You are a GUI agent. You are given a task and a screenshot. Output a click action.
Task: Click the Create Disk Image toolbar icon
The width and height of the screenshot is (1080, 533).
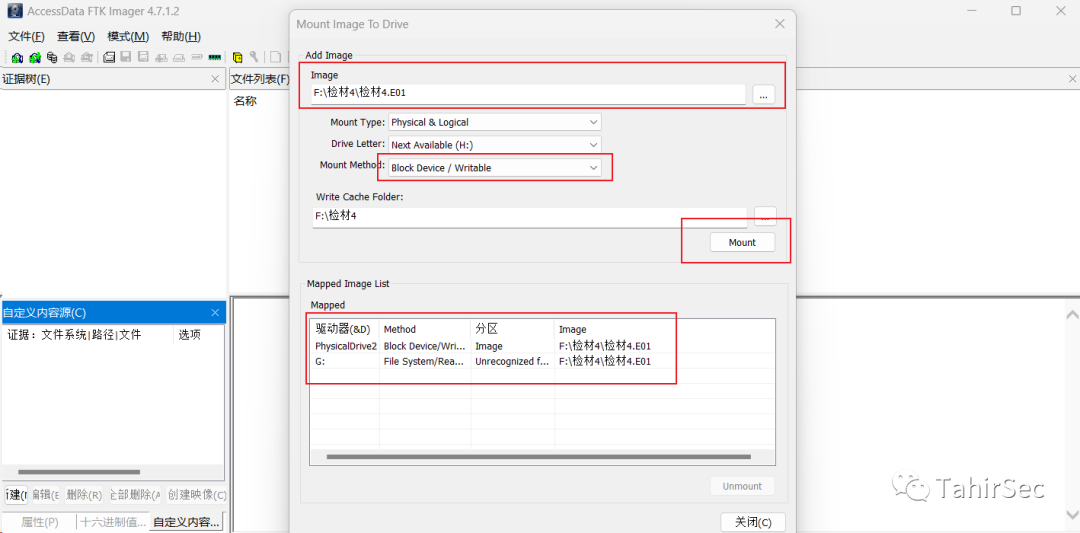109,57
